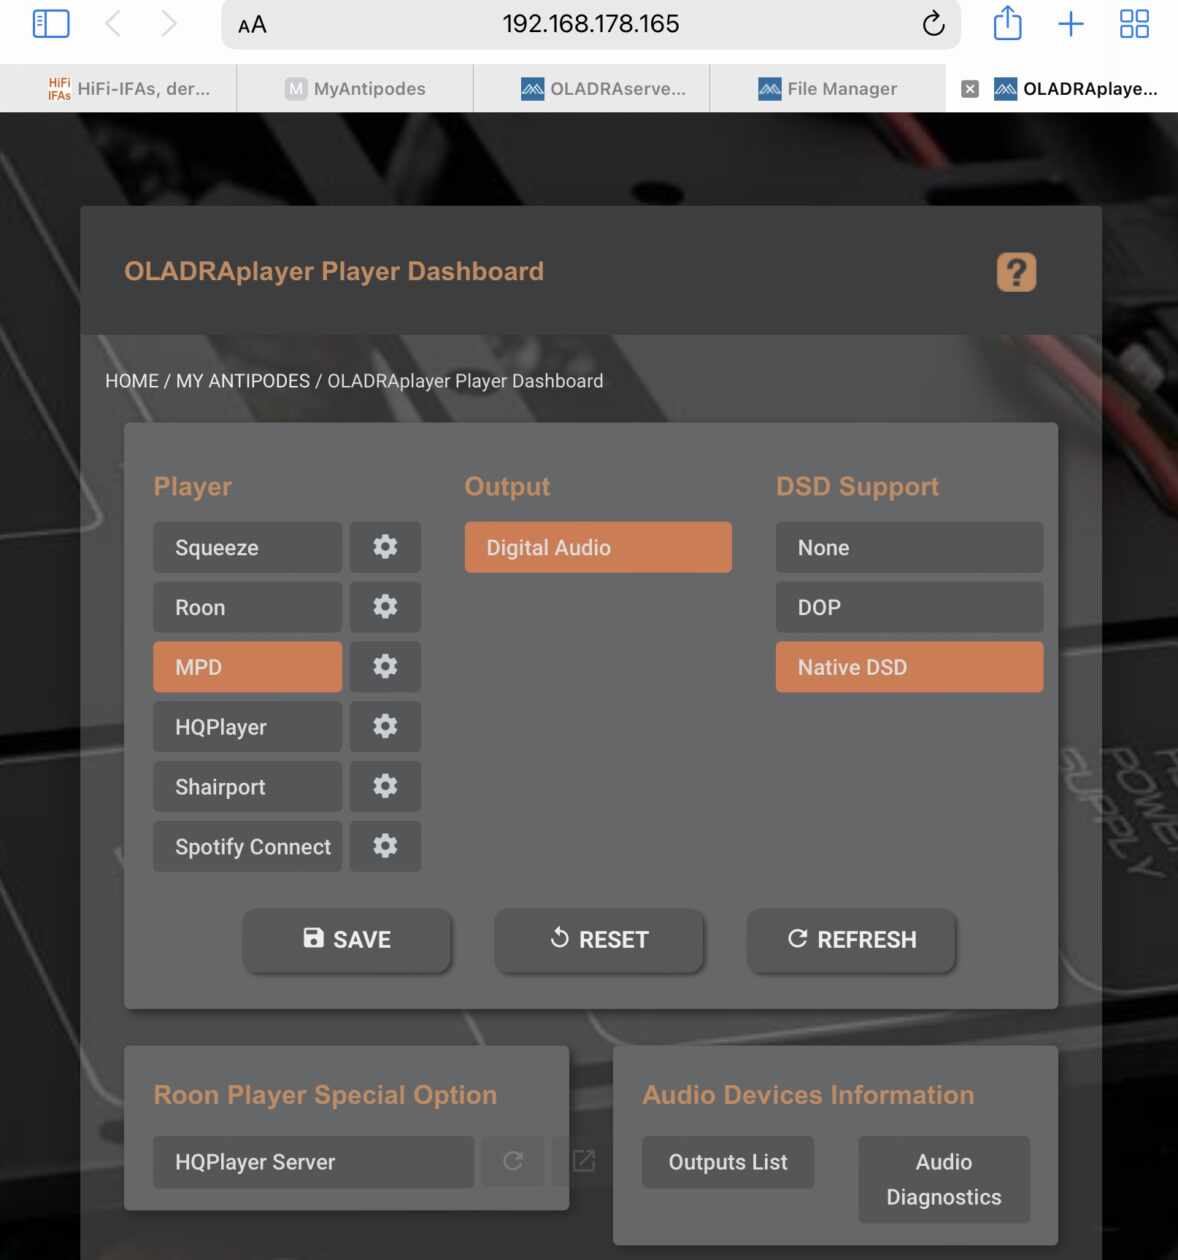This screenshot has width=1178, height=1260.
Task: Open settings gear next to Squeeze player
Action: click(x=385, y=547)
